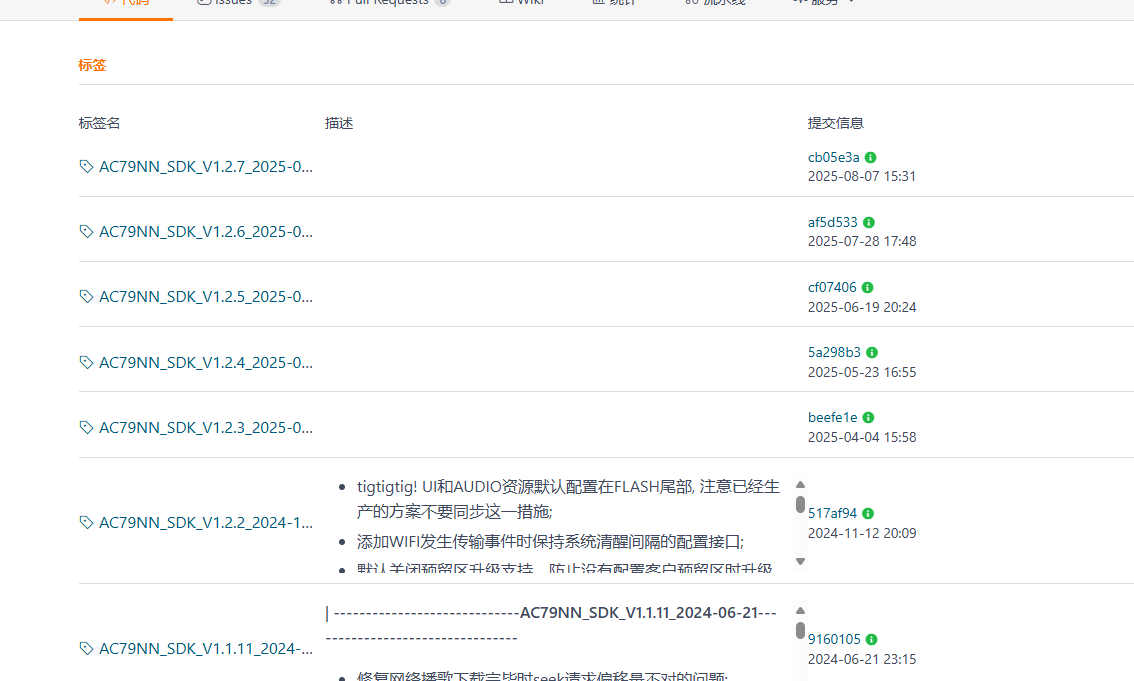1134x681 pixels.
Task: Open commit beefe1e
Action: 832,417
